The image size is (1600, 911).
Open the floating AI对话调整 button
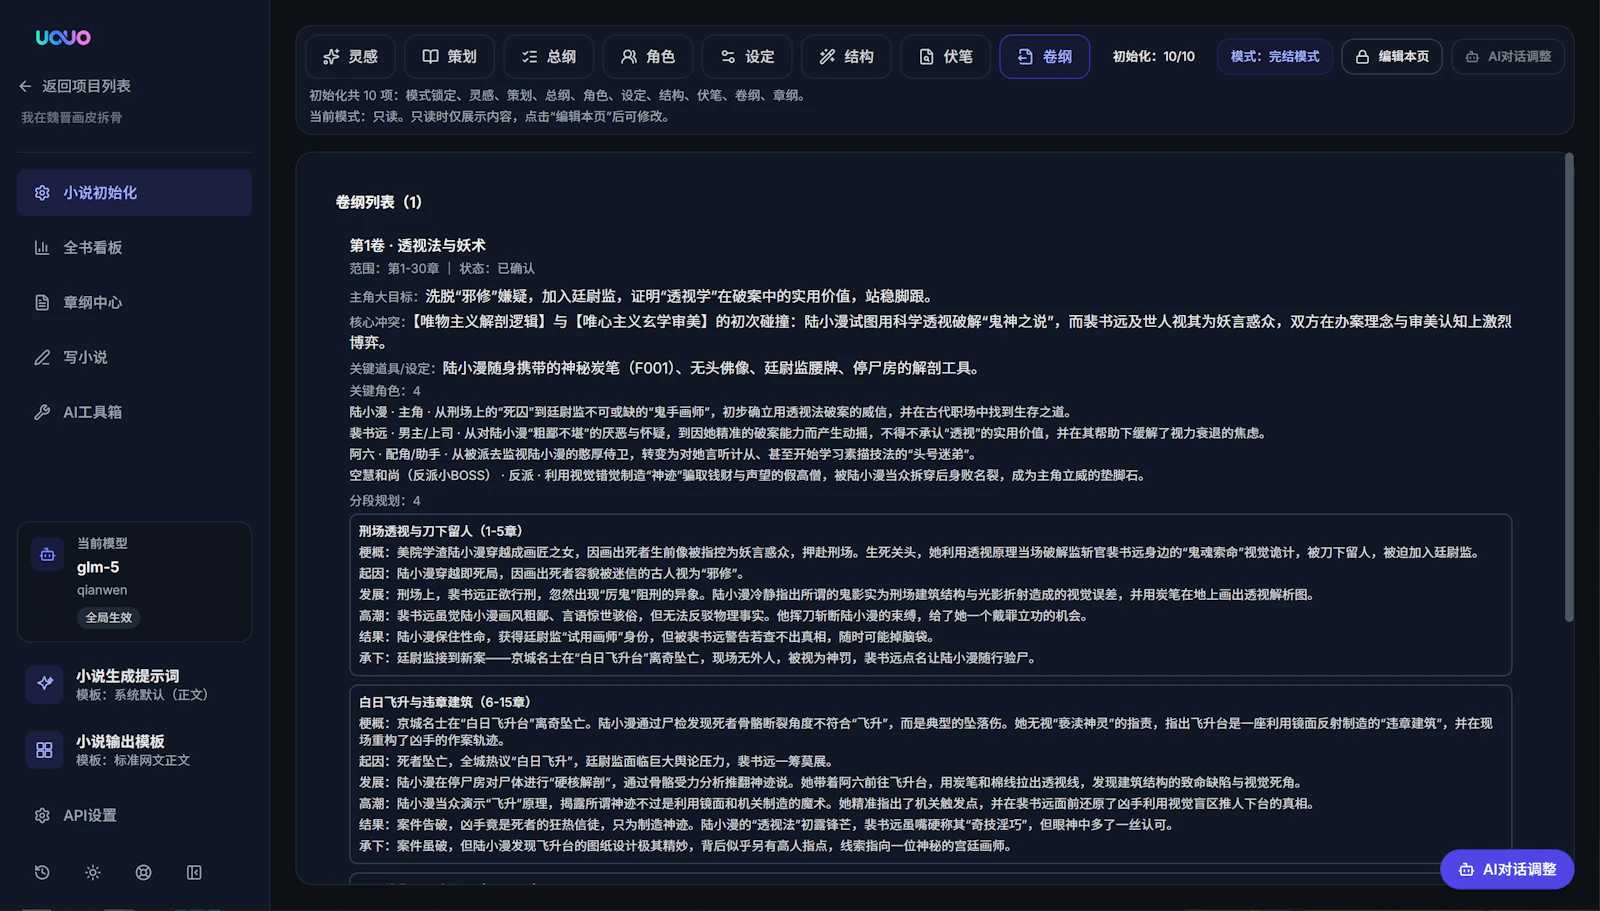tap(1507, 869)
